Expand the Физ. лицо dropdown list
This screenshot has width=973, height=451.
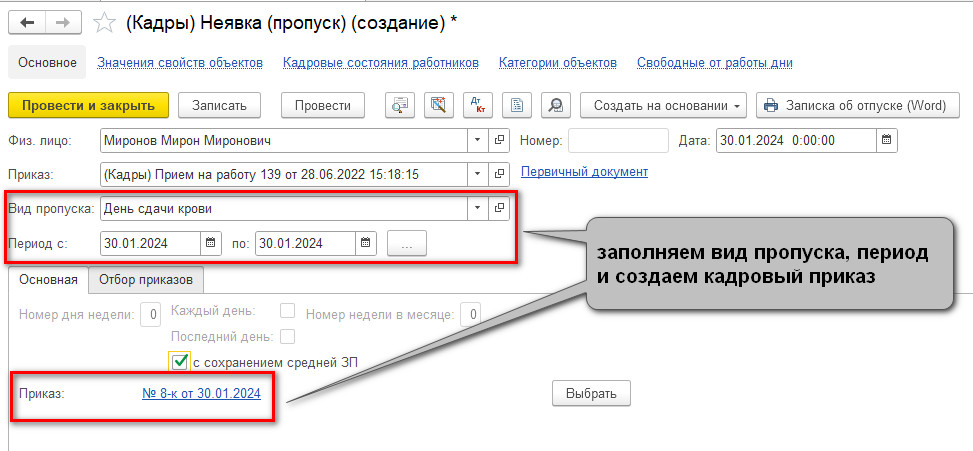(477, 140)
